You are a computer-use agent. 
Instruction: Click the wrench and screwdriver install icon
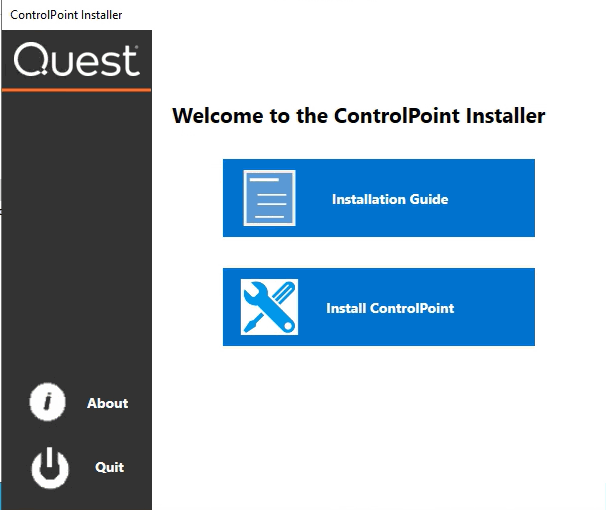(269, 307)
